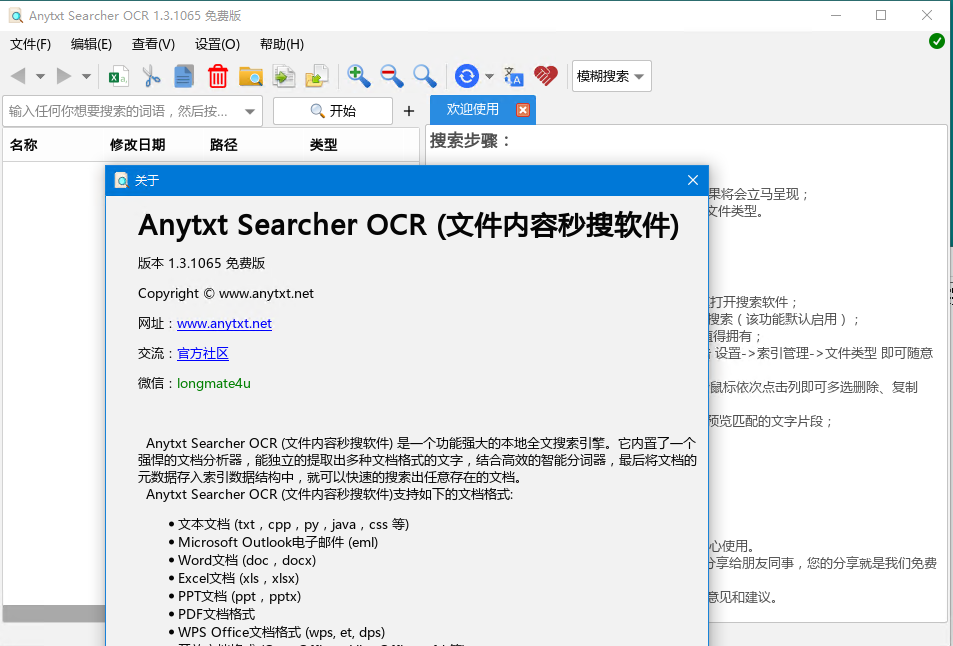Screen dimensions: 953x646
Task: Open the 设置(O) menu
Action: (217, 44)
